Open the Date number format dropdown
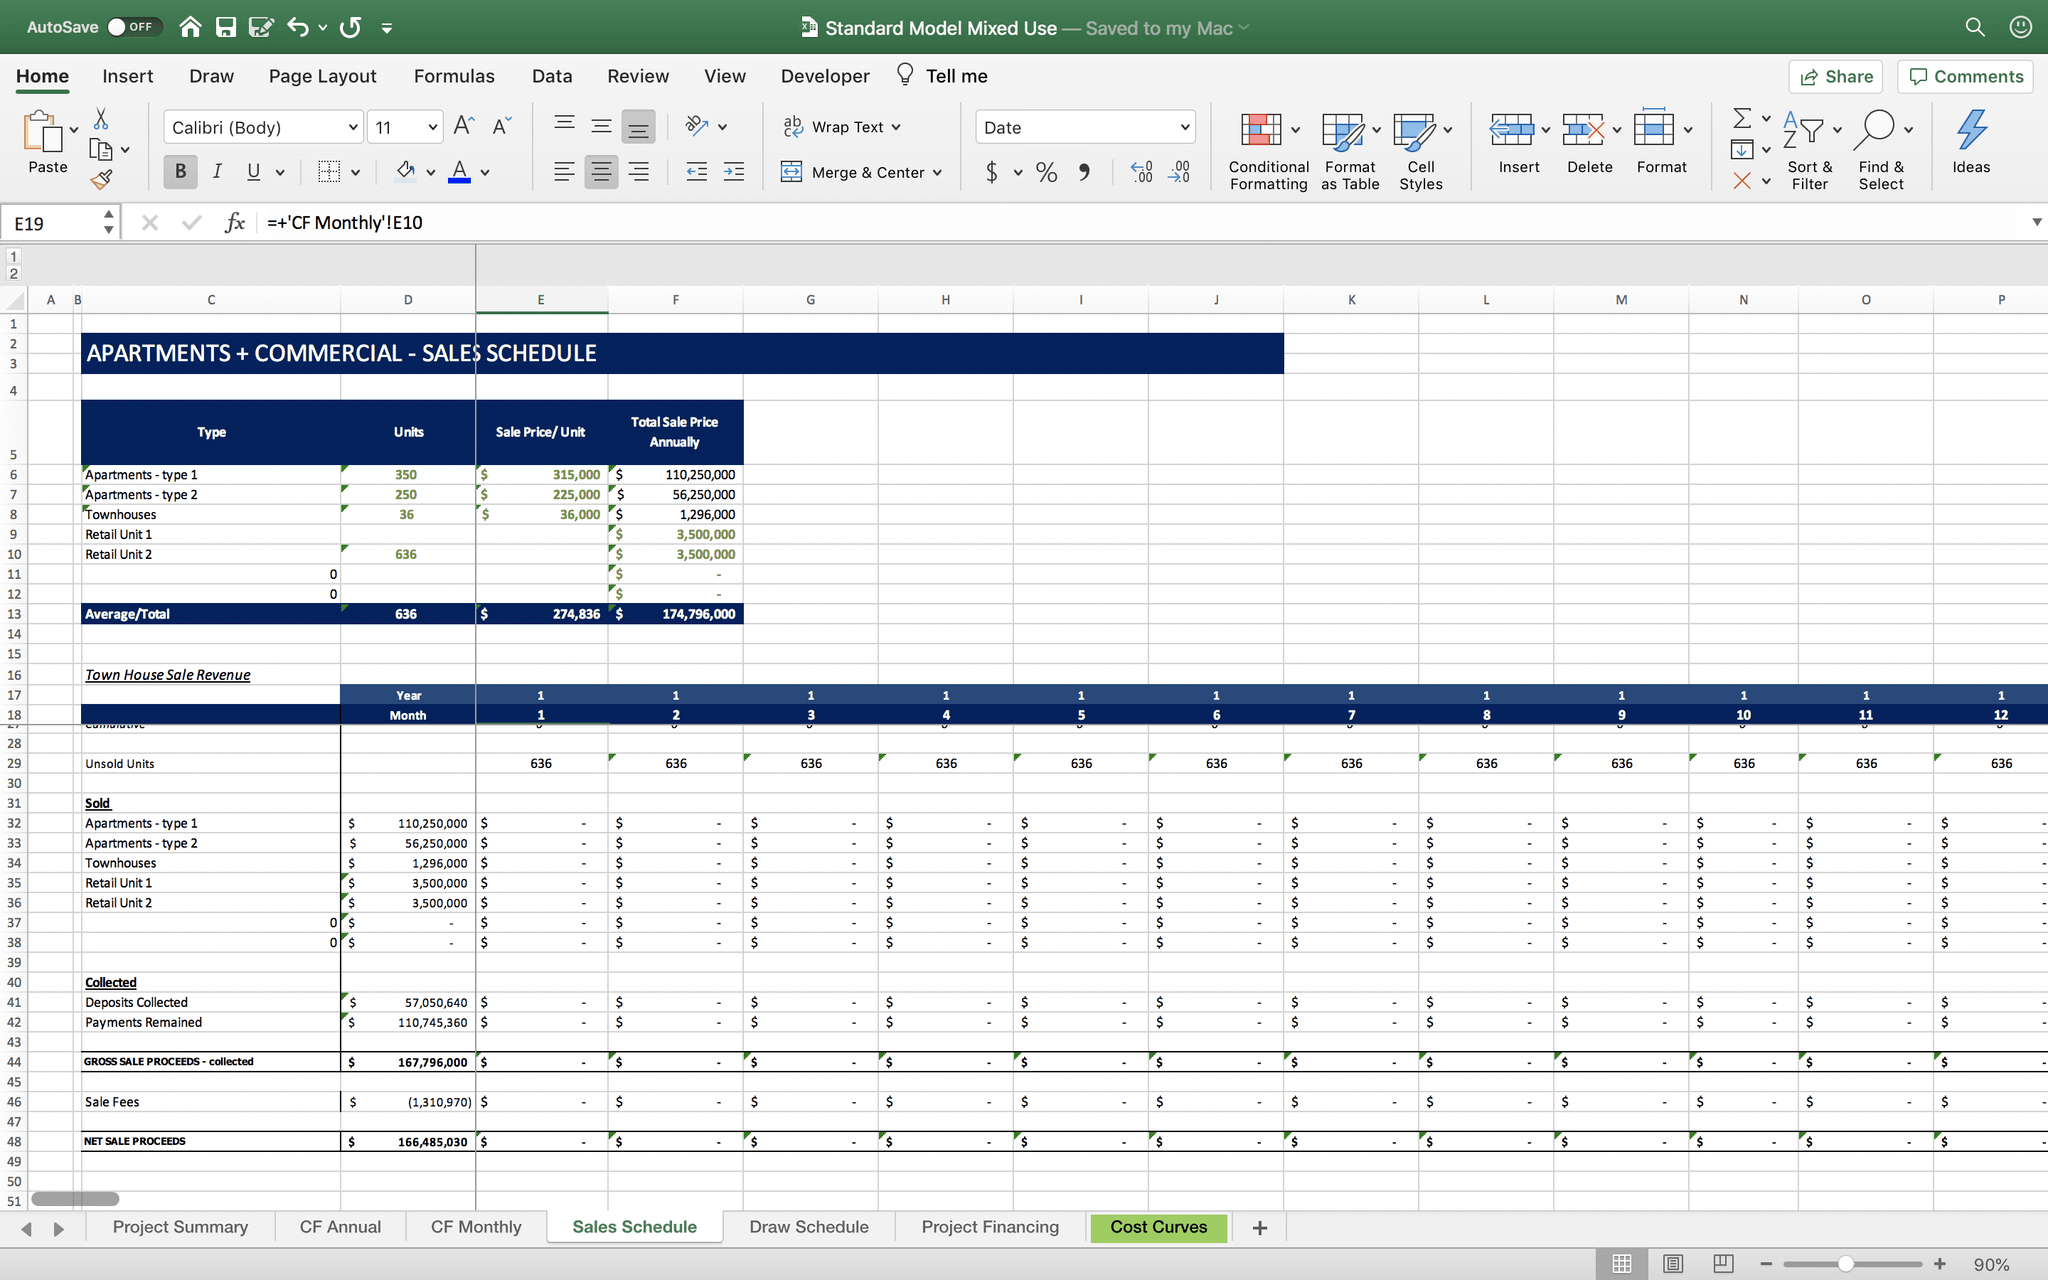The height and width of the screenshot is (1280, 2048). point(1185,127)
